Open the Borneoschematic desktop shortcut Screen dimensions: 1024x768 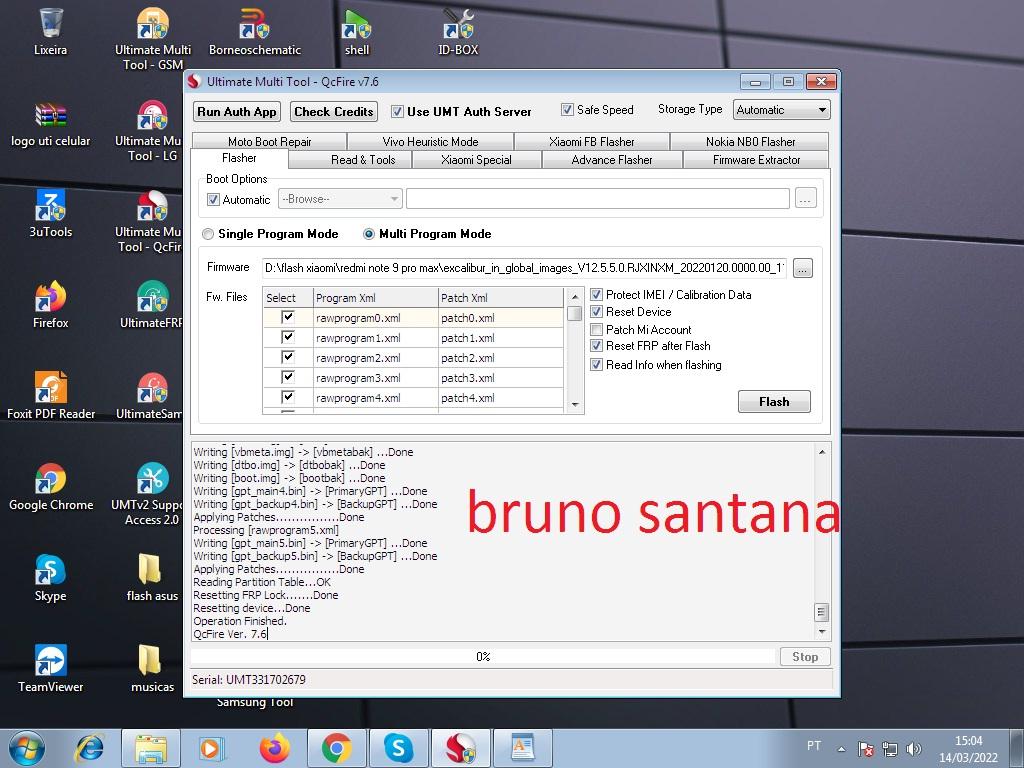pyautogui.click(x=255, y=31)
